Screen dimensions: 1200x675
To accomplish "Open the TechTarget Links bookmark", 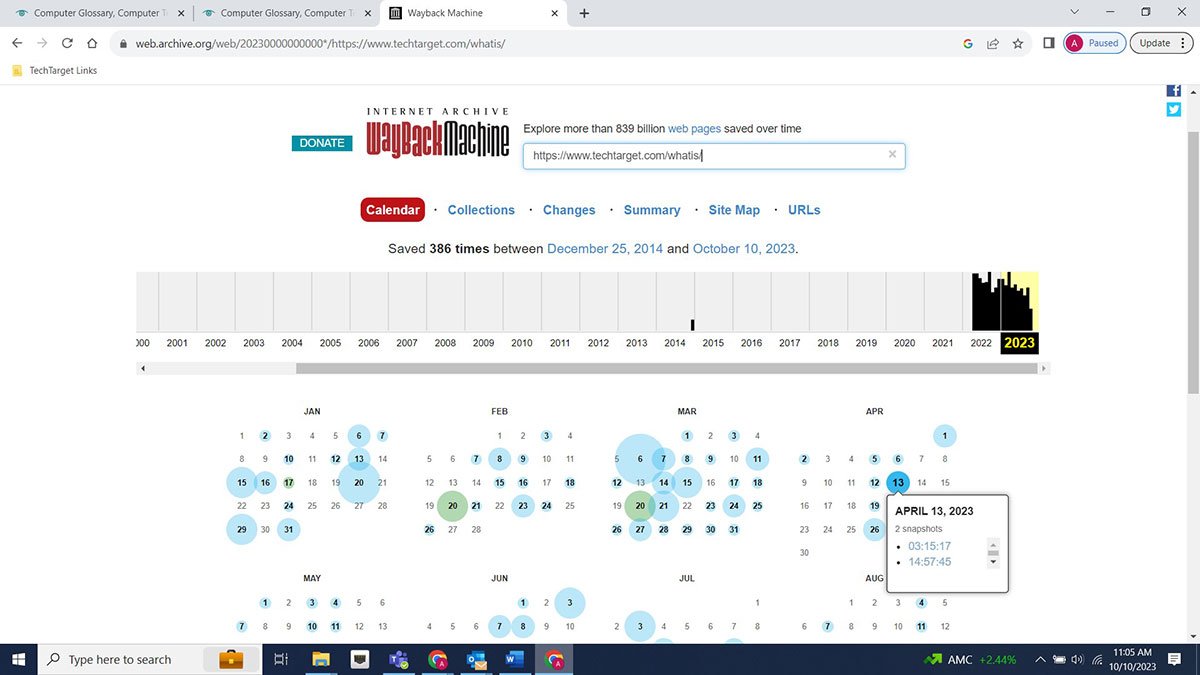I will pyautogui.click(x=55, y=70).
